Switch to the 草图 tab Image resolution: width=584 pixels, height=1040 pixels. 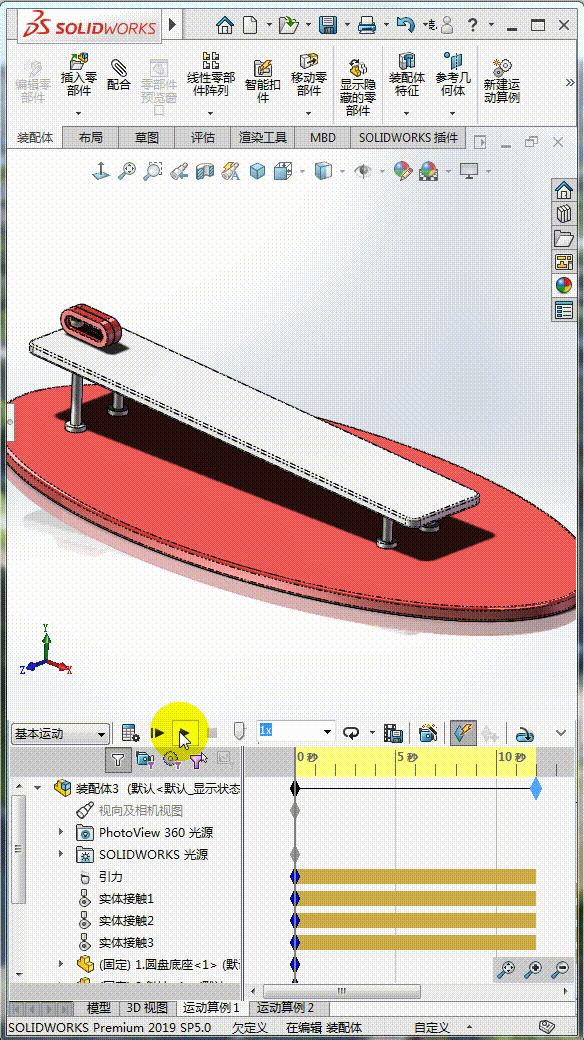point(147,138)
